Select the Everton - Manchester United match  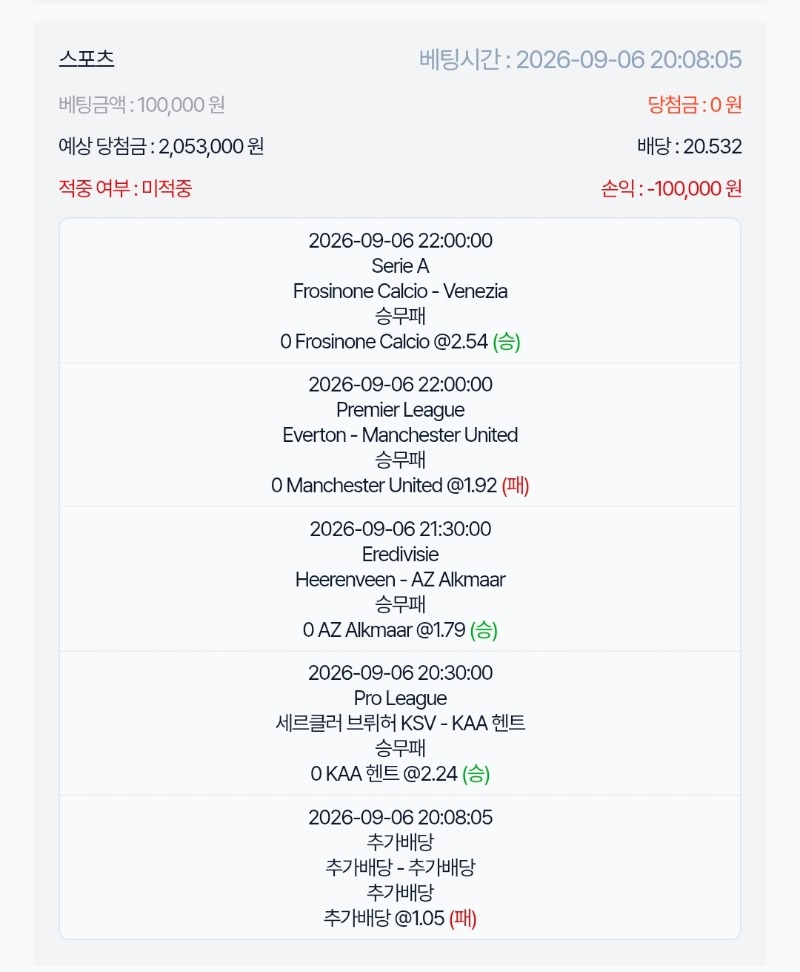click(x=400, y=435)
